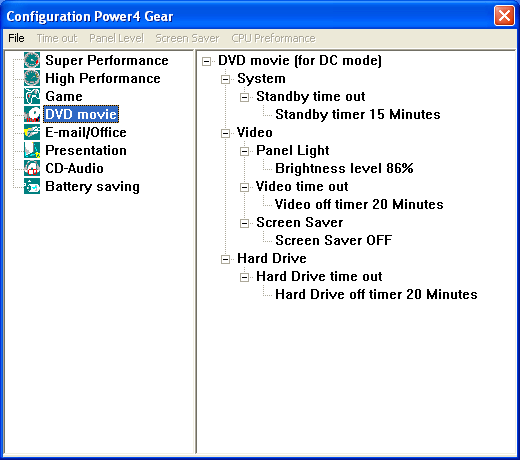Image resolution: width=521 pixels, height=460 pixels.
Task: Select the Battery saving profile label
Action: point(92,186)
